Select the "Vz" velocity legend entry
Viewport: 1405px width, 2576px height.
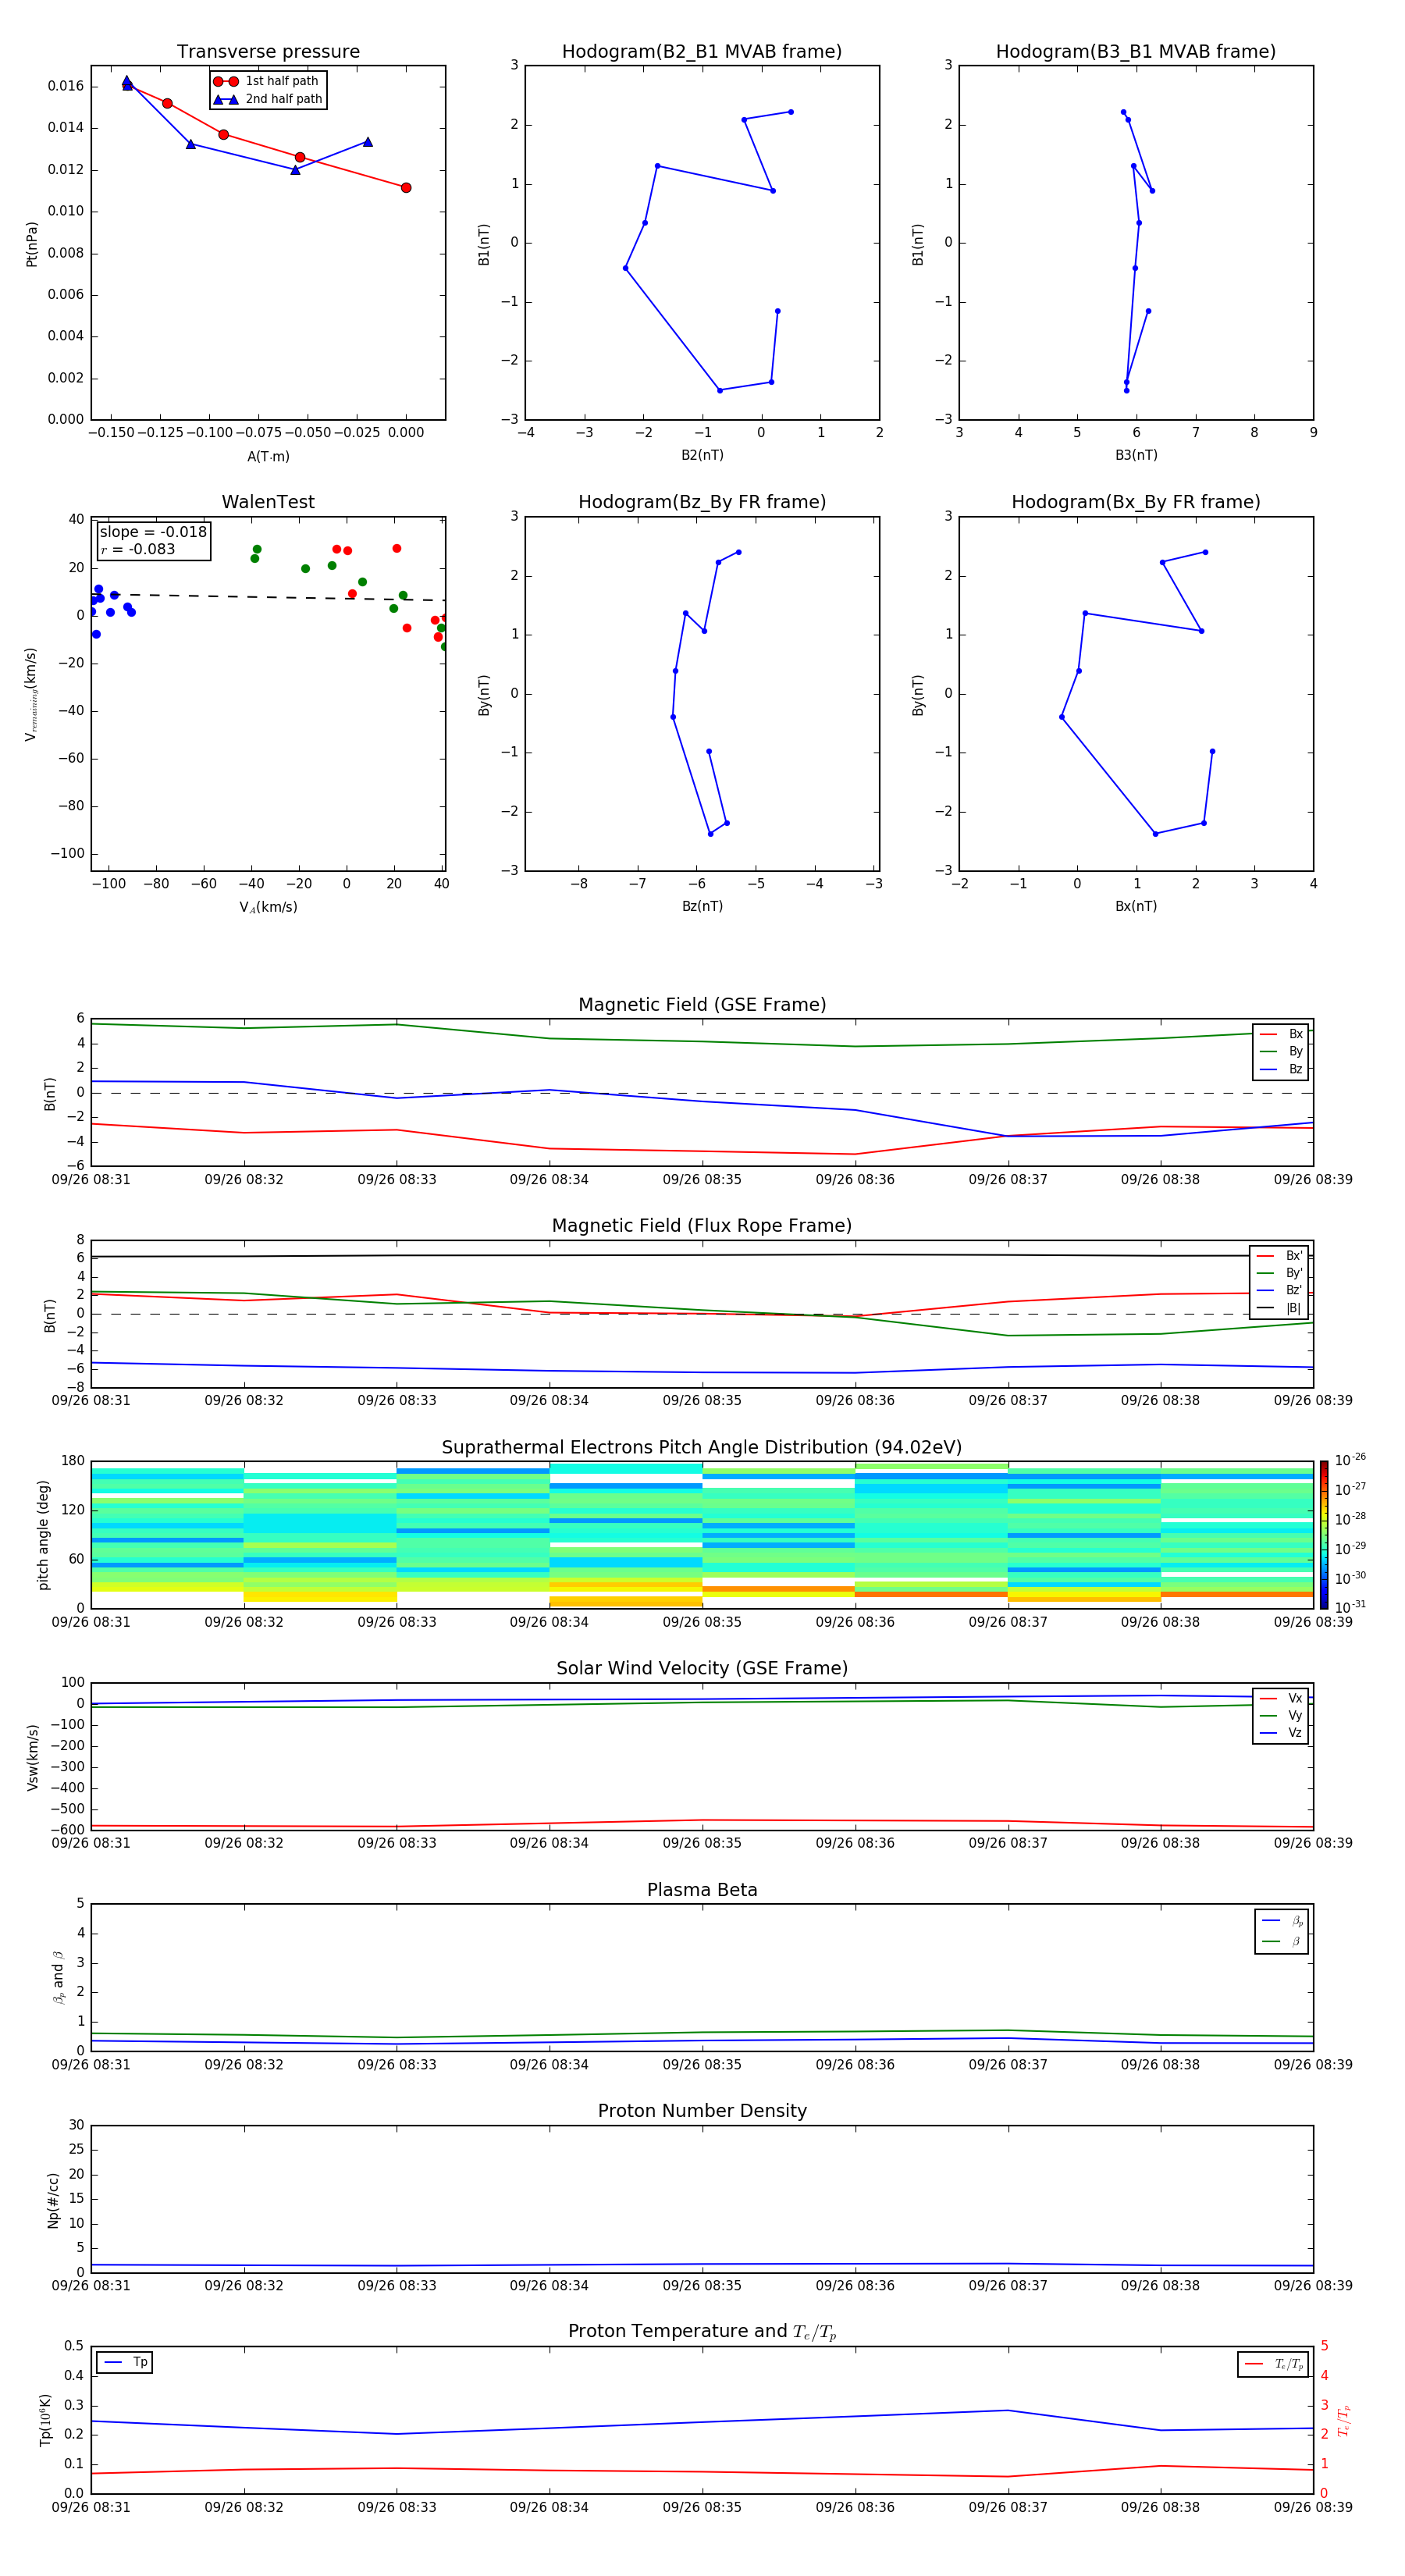[1281, 1733]
